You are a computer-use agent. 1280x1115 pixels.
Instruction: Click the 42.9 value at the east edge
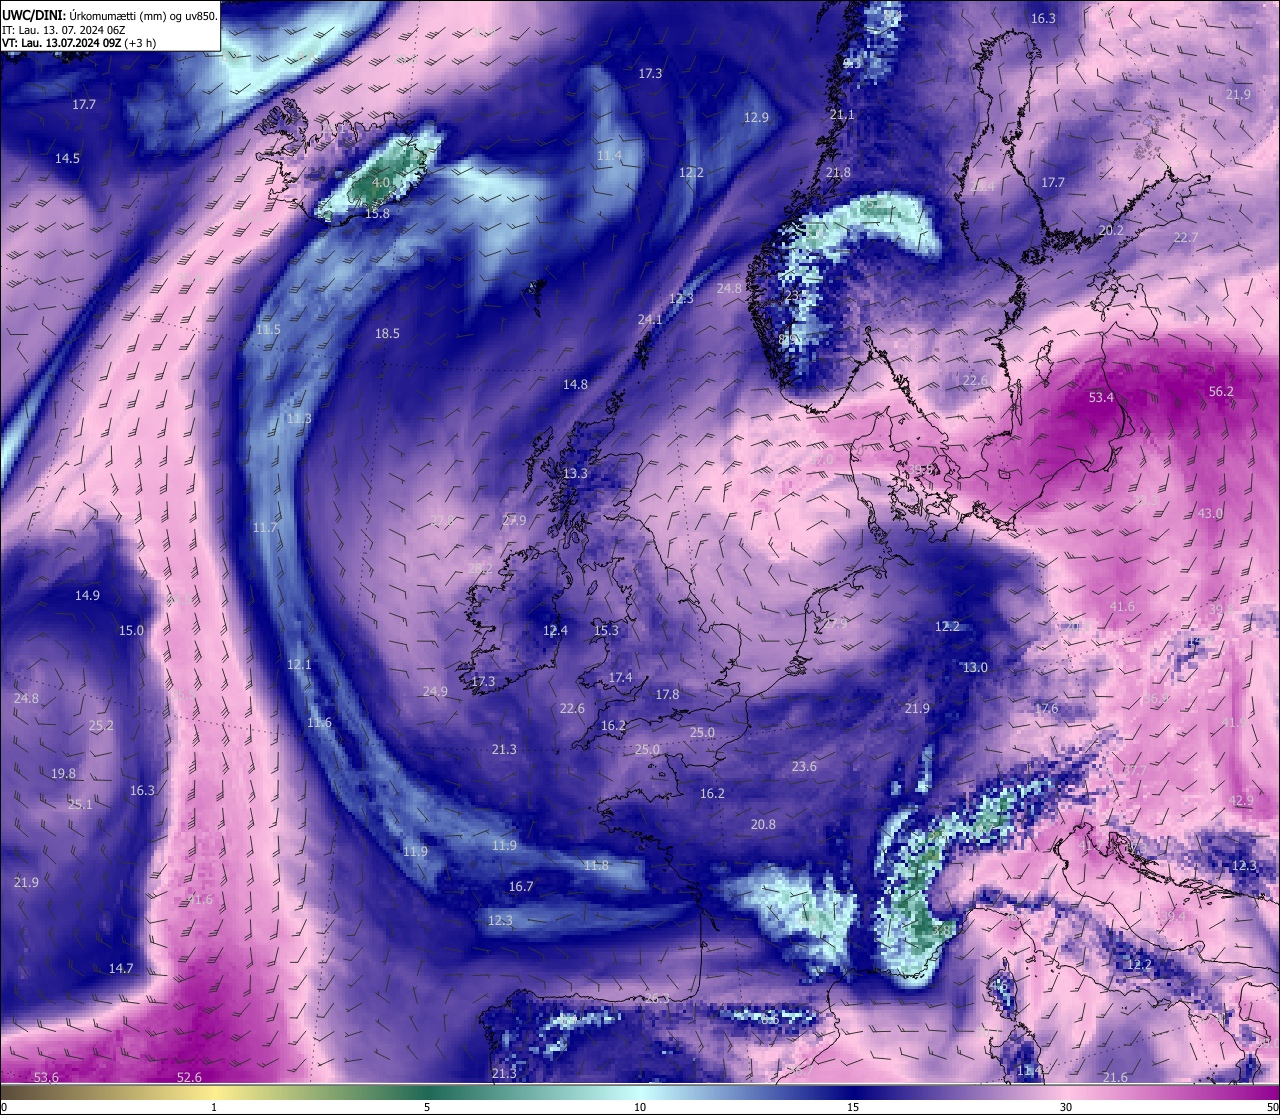click(x=1241, y=800)
